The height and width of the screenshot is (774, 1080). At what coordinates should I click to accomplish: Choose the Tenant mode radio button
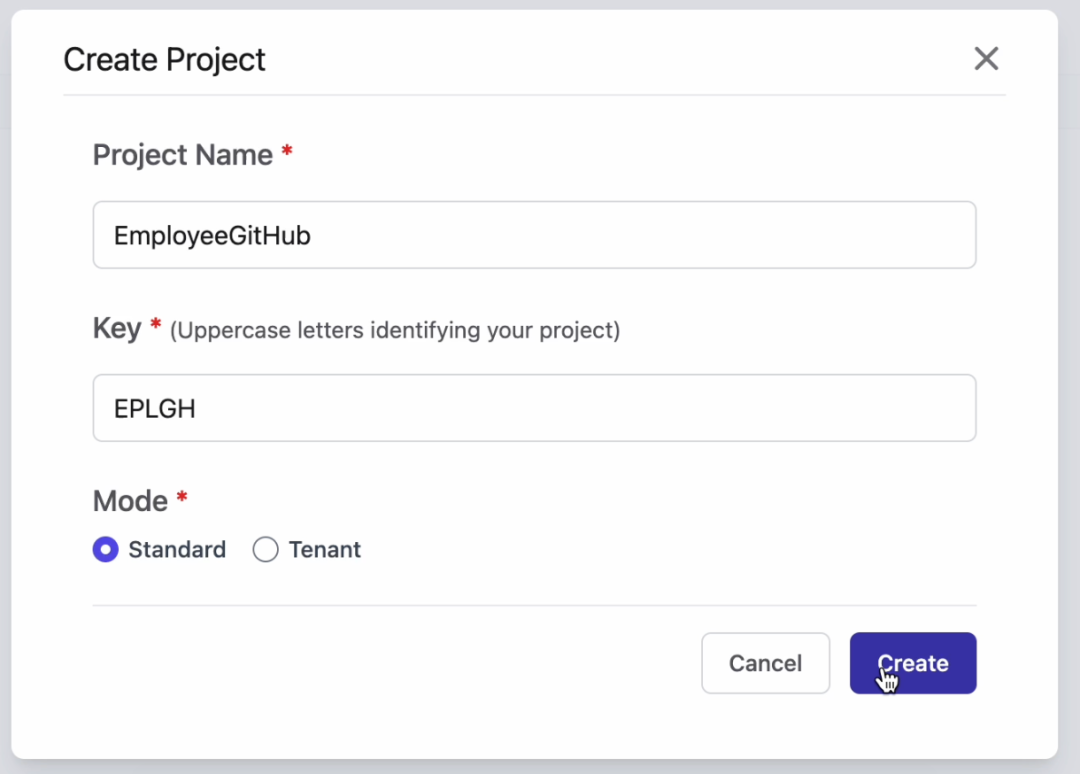(x=265, y=550)
